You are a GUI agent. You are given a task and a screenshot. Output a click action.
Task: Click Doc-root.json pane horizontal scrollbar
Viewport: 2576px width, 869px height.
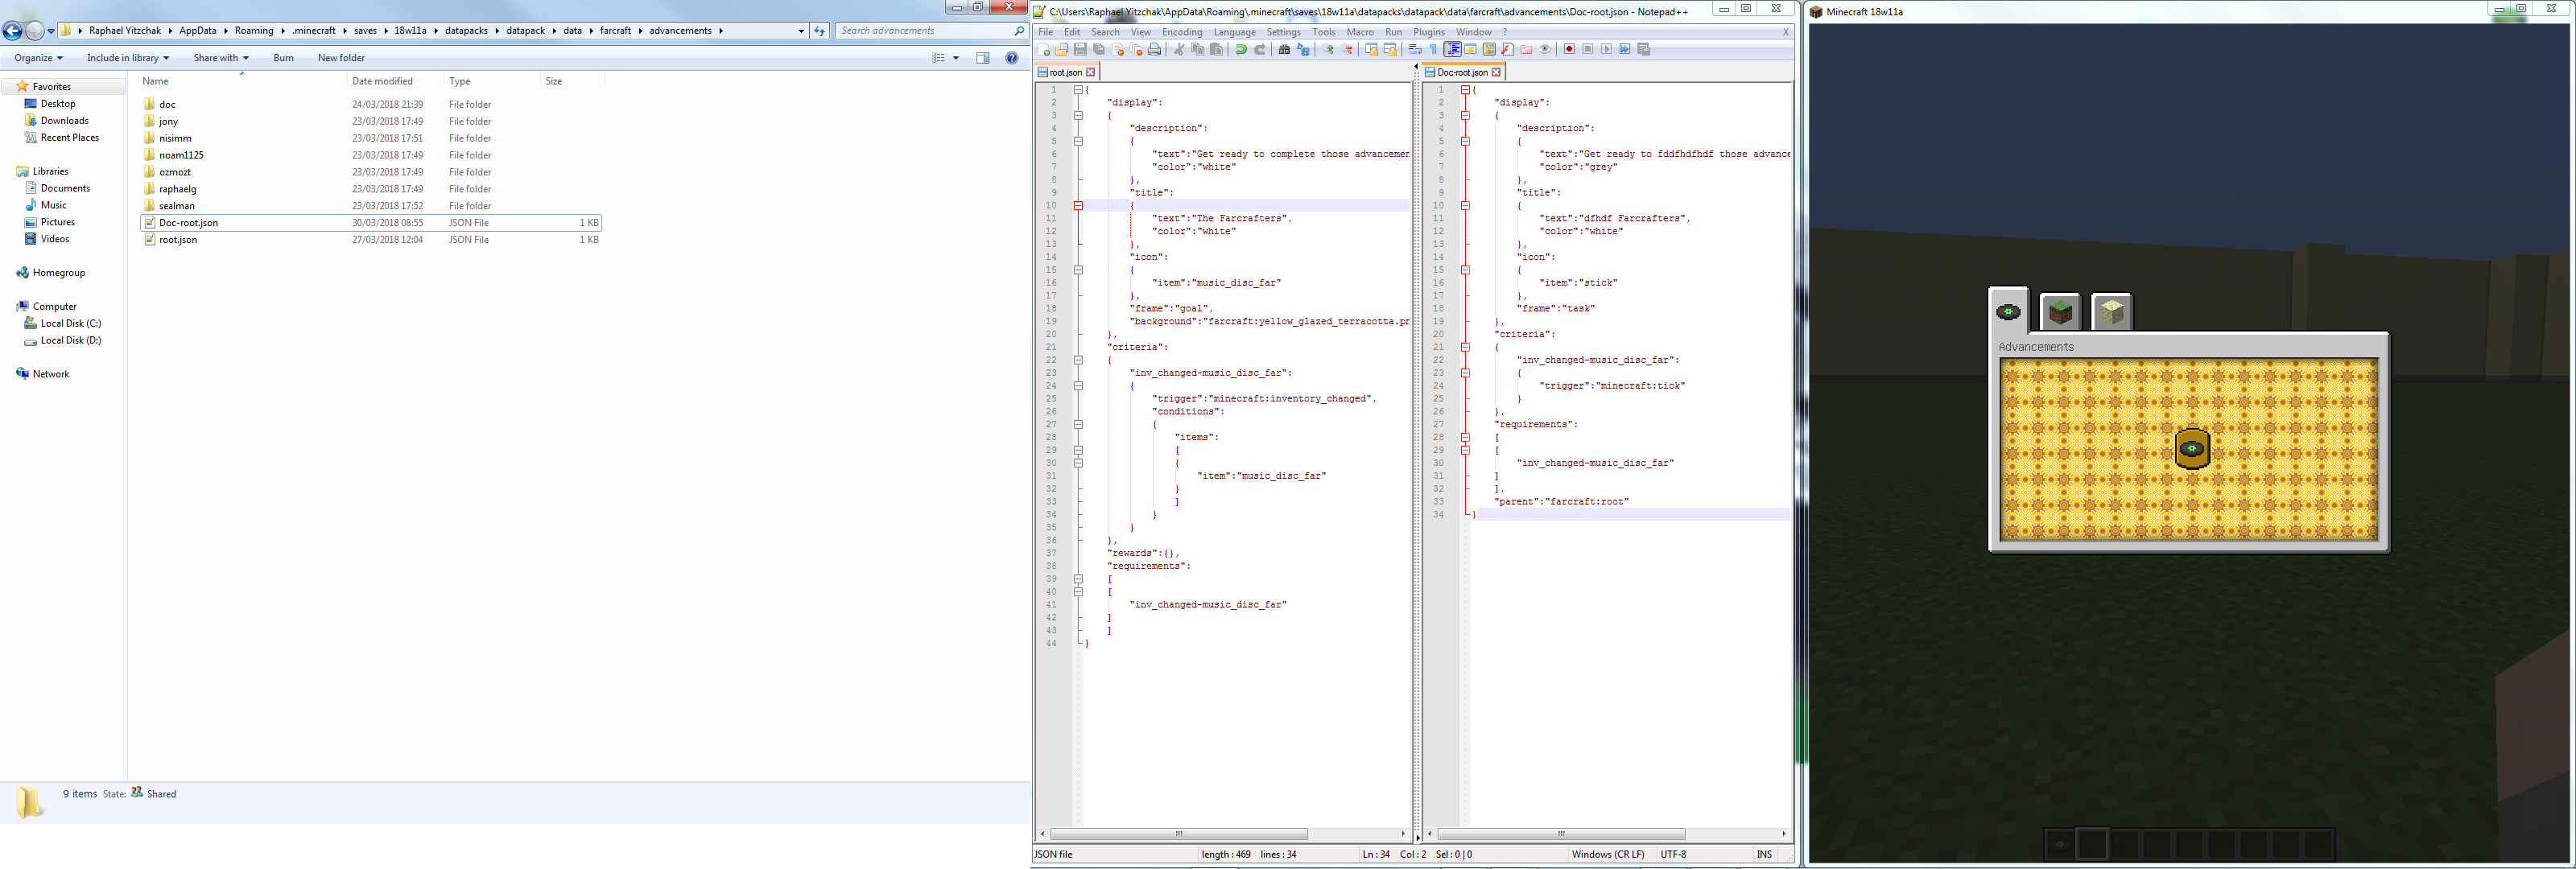coord(1560,834)
